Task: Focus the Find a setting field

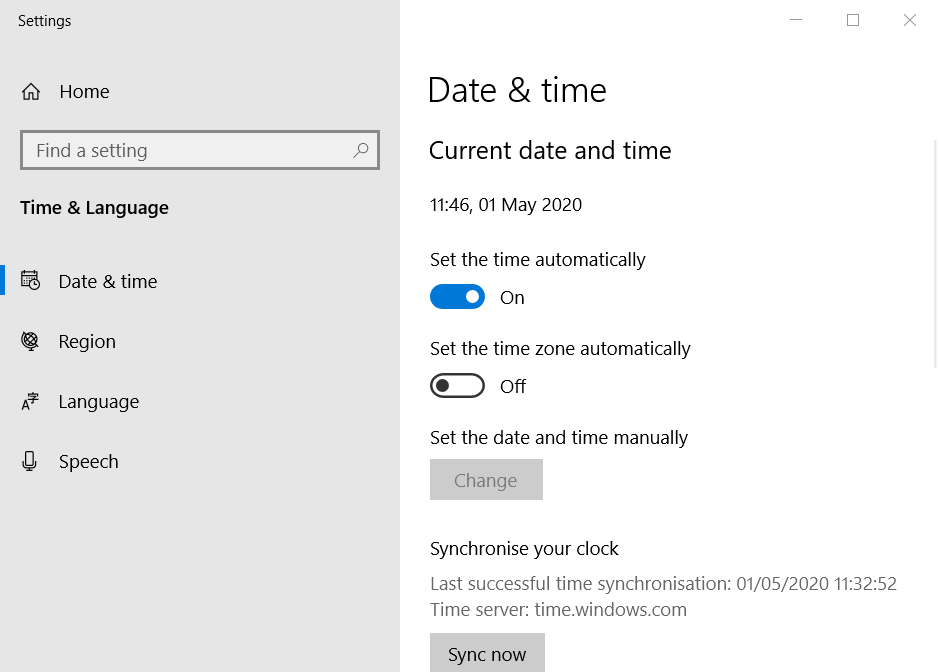Action: 200,150
